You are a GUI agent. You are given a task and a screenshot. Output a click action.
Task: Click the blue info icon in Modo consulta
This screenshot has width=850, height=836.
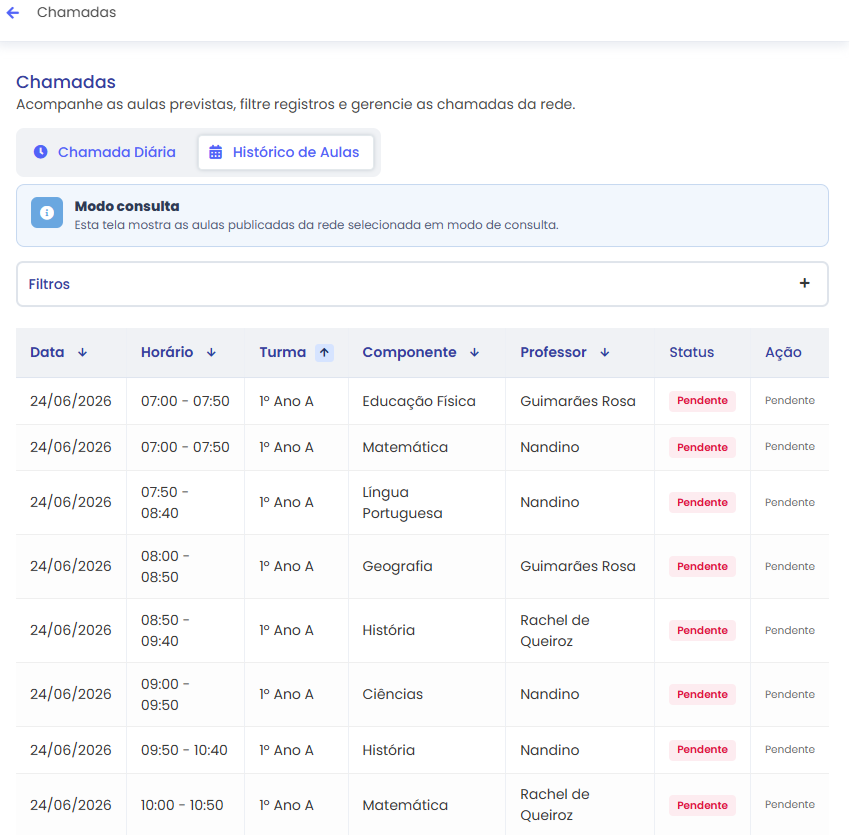coord(47,213)
